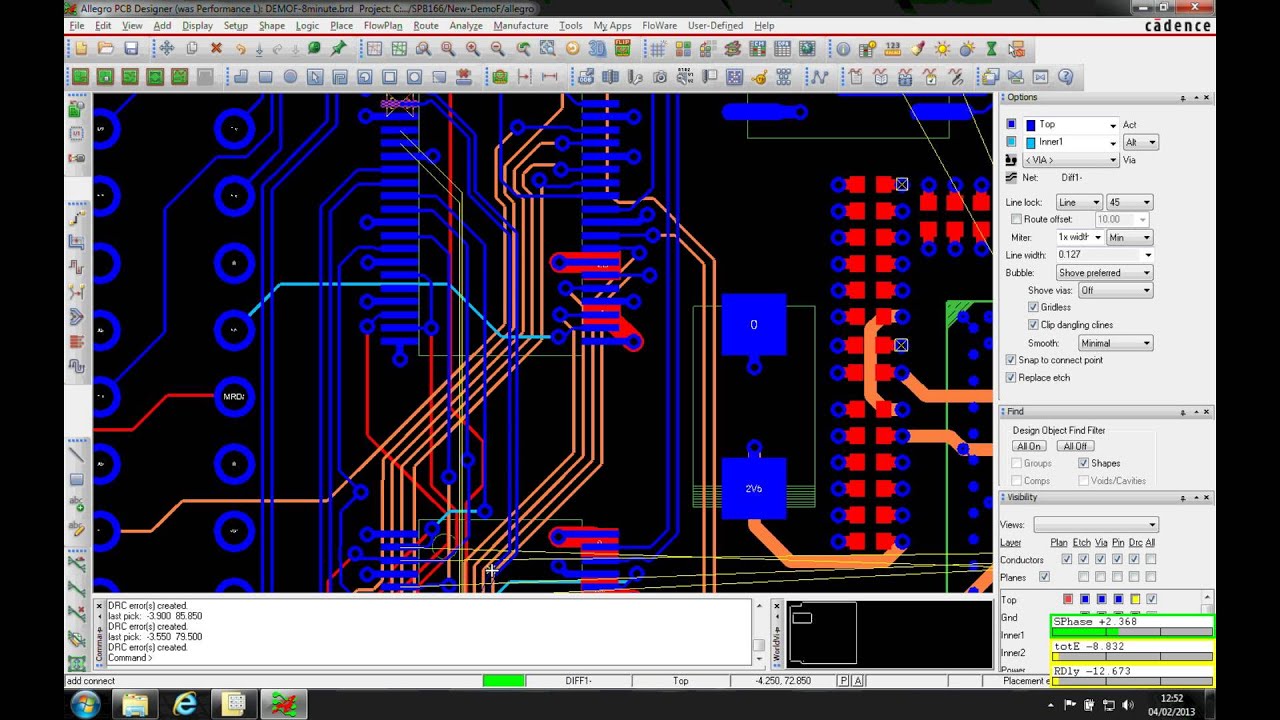
Task: Click the blue Show Element info icon
Action: point(843,48)
